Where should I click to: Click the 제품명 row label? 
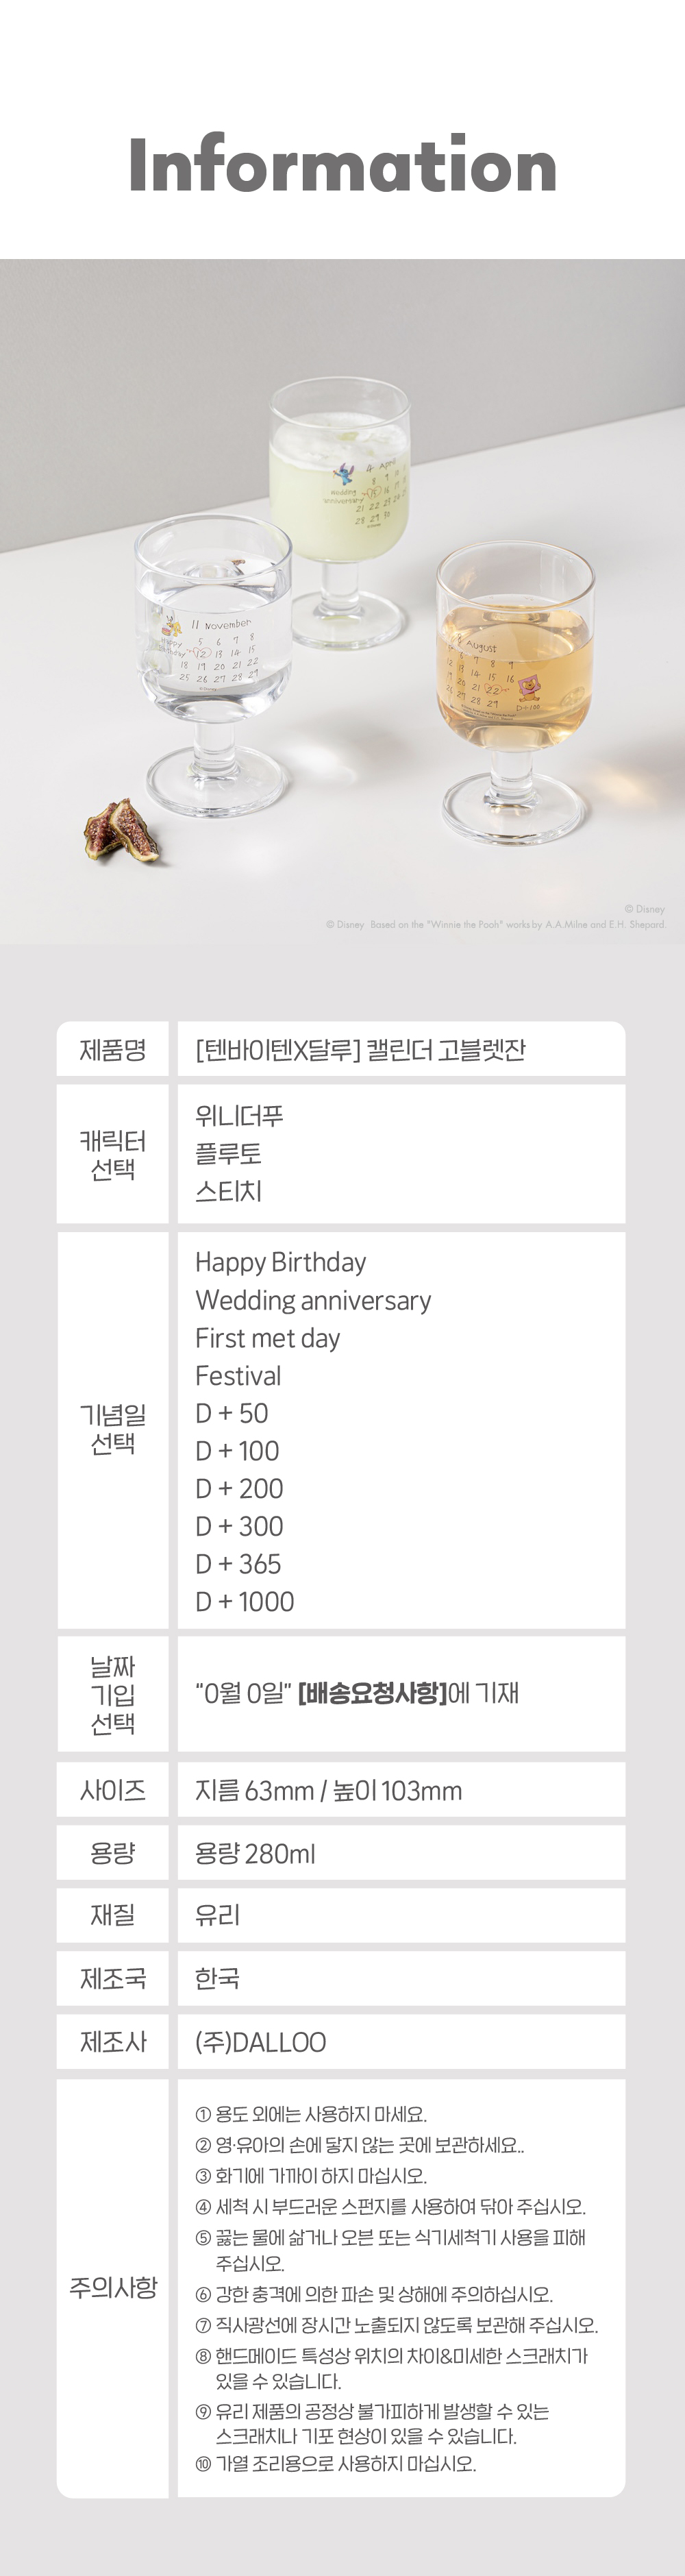point(113,1050)
